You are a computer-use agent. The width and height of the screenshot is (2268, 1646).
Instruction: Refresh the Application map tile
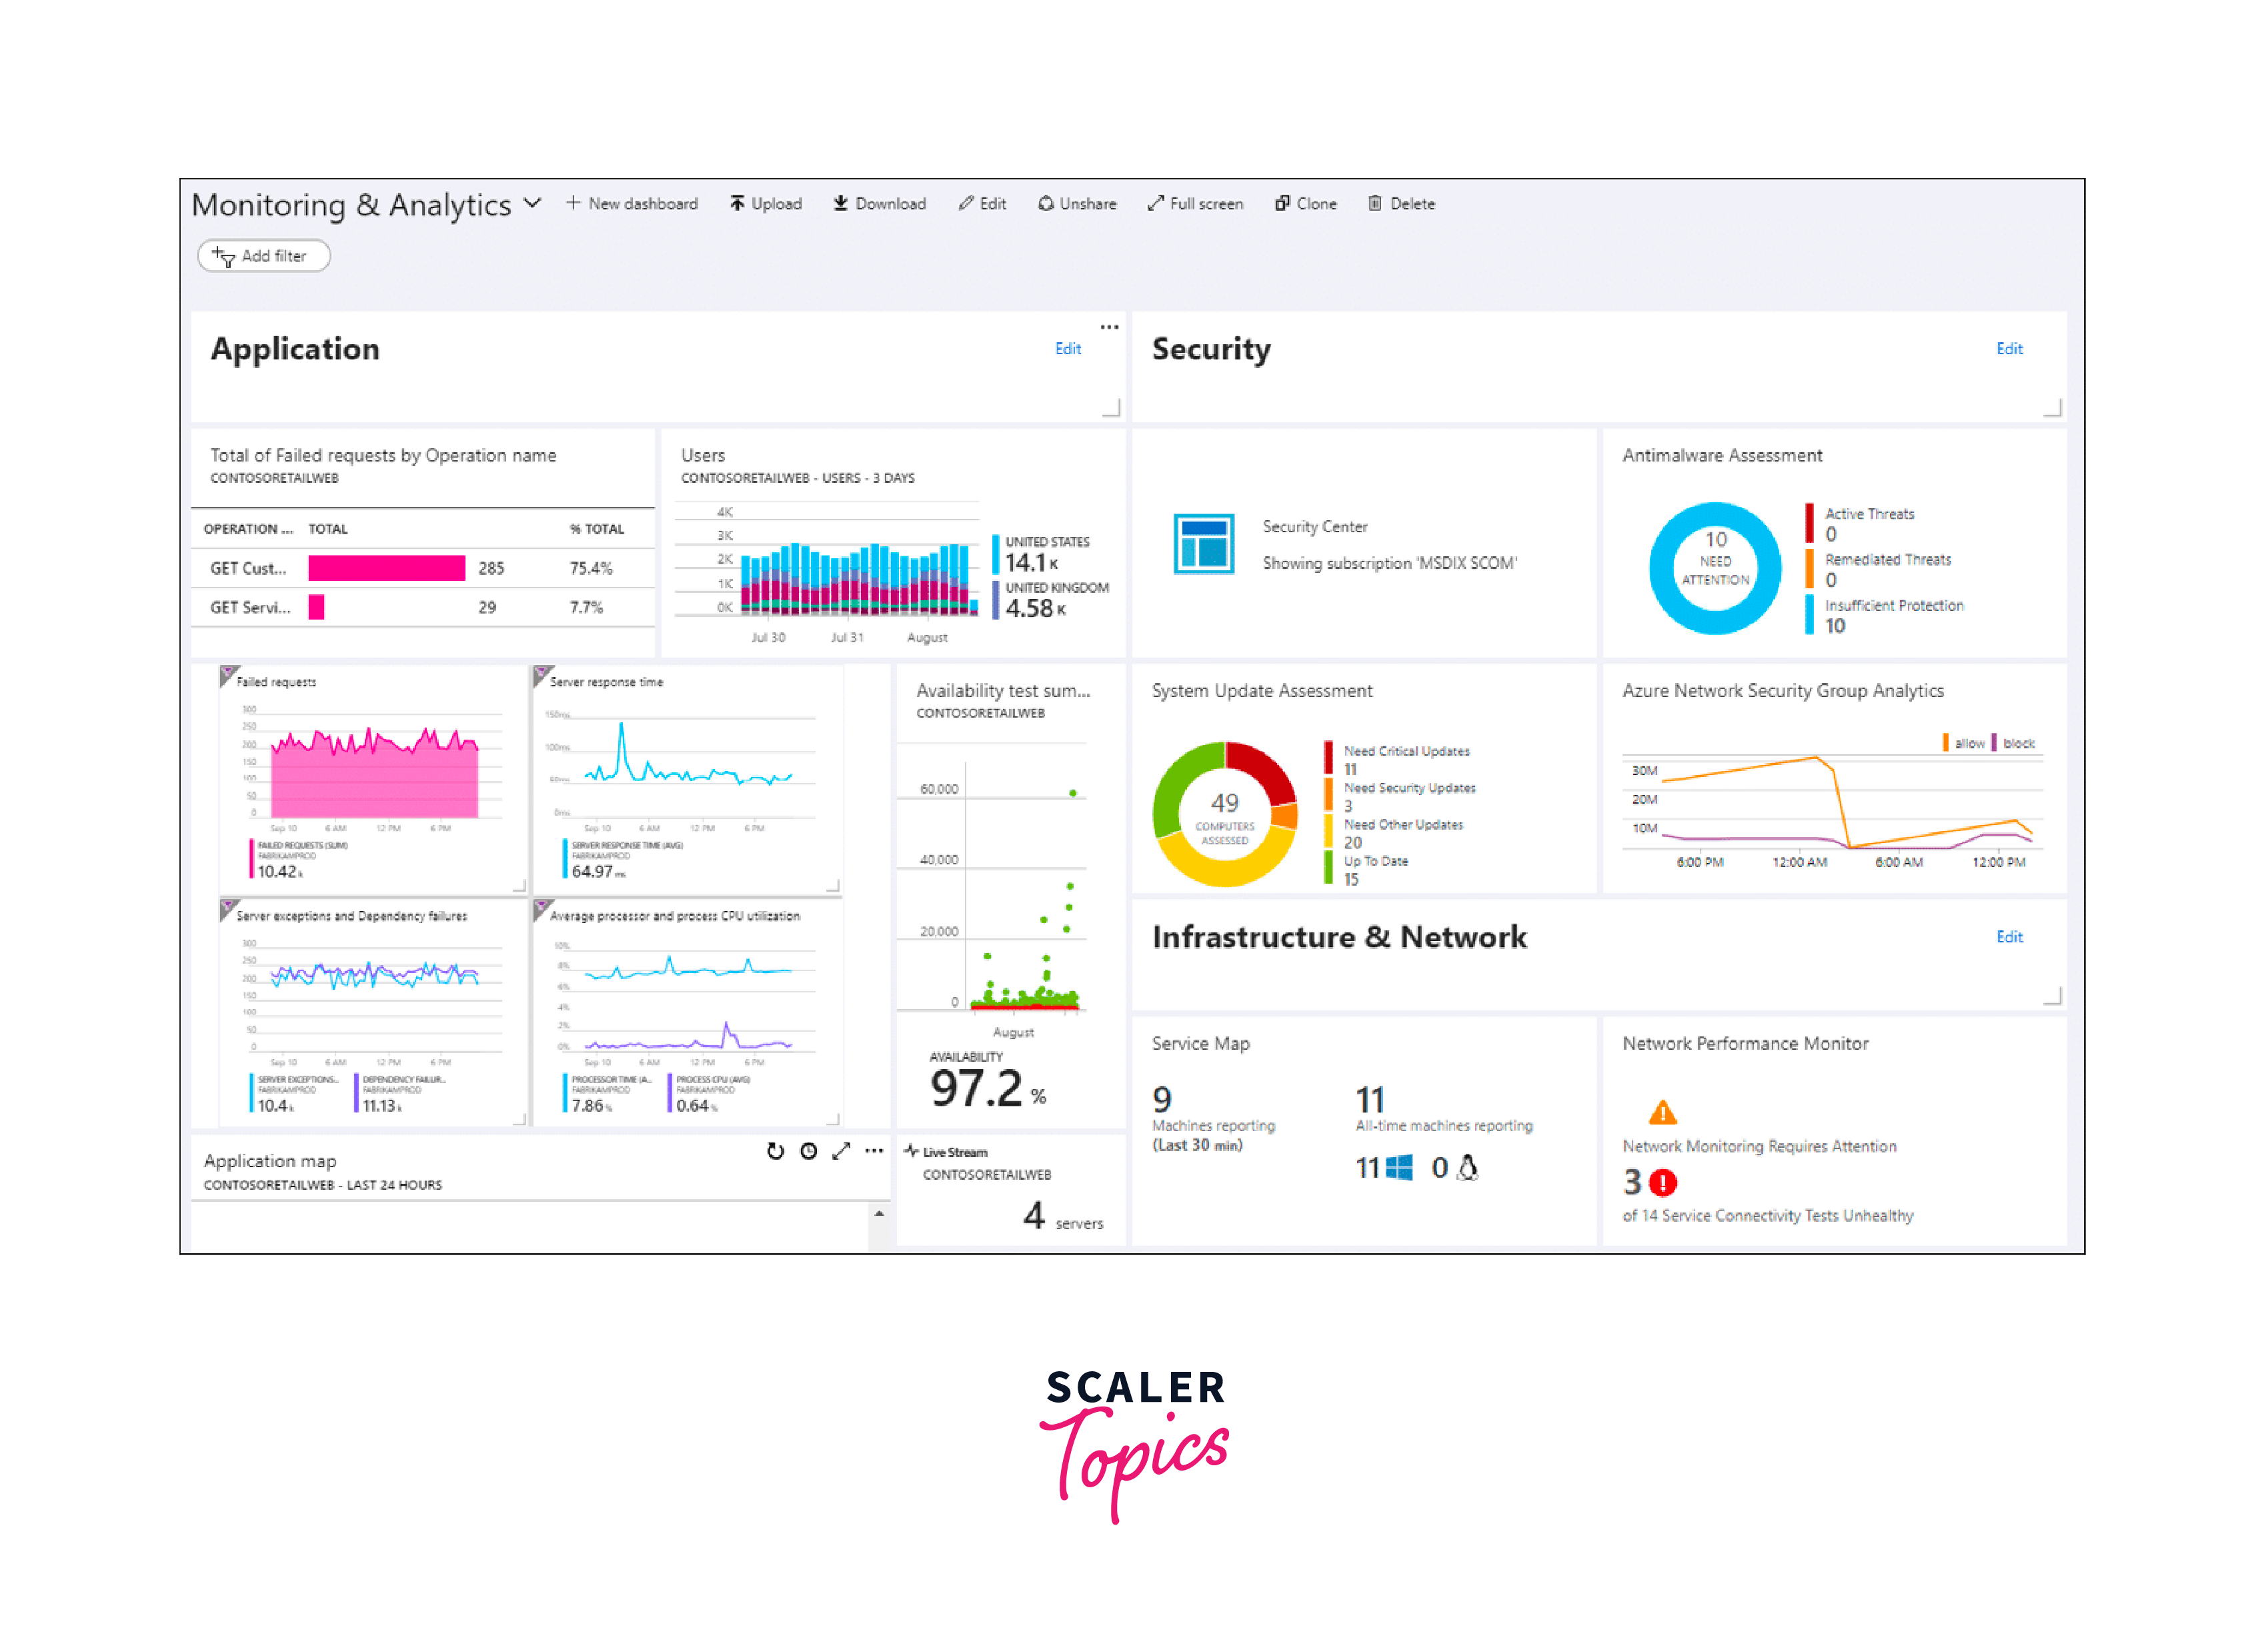[x=775, y=1152]
